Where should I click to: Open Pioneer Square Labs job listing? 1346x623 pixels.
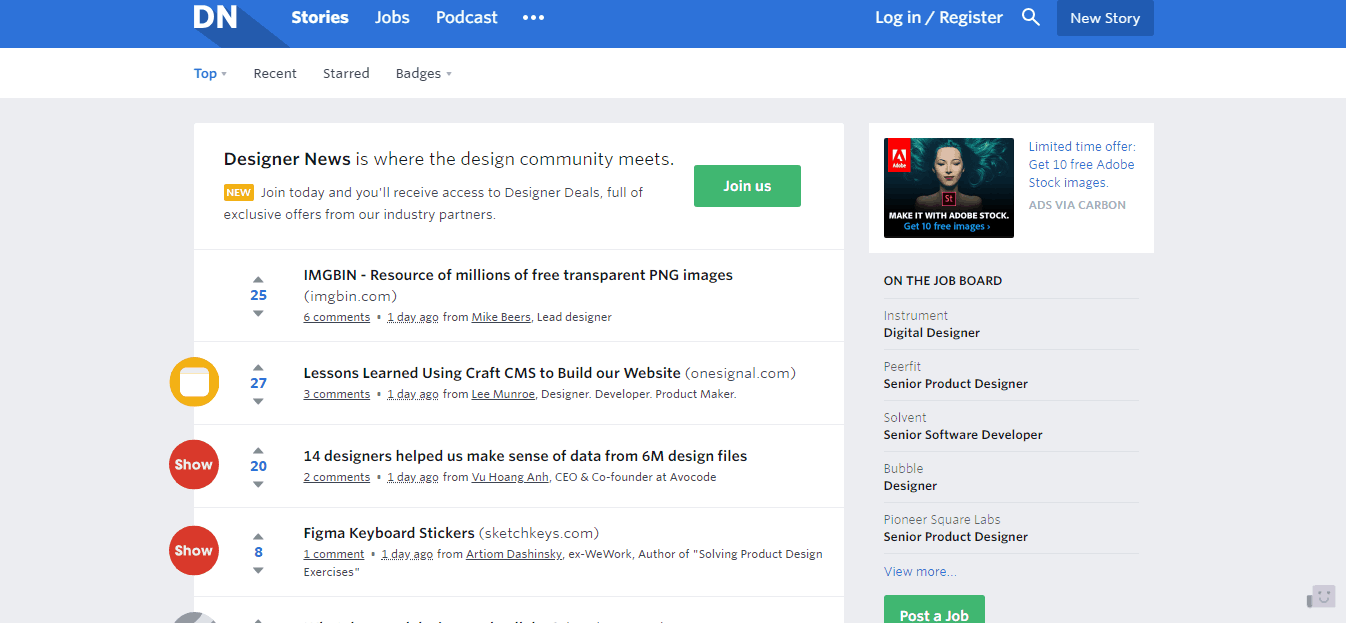coord(1011,528)
